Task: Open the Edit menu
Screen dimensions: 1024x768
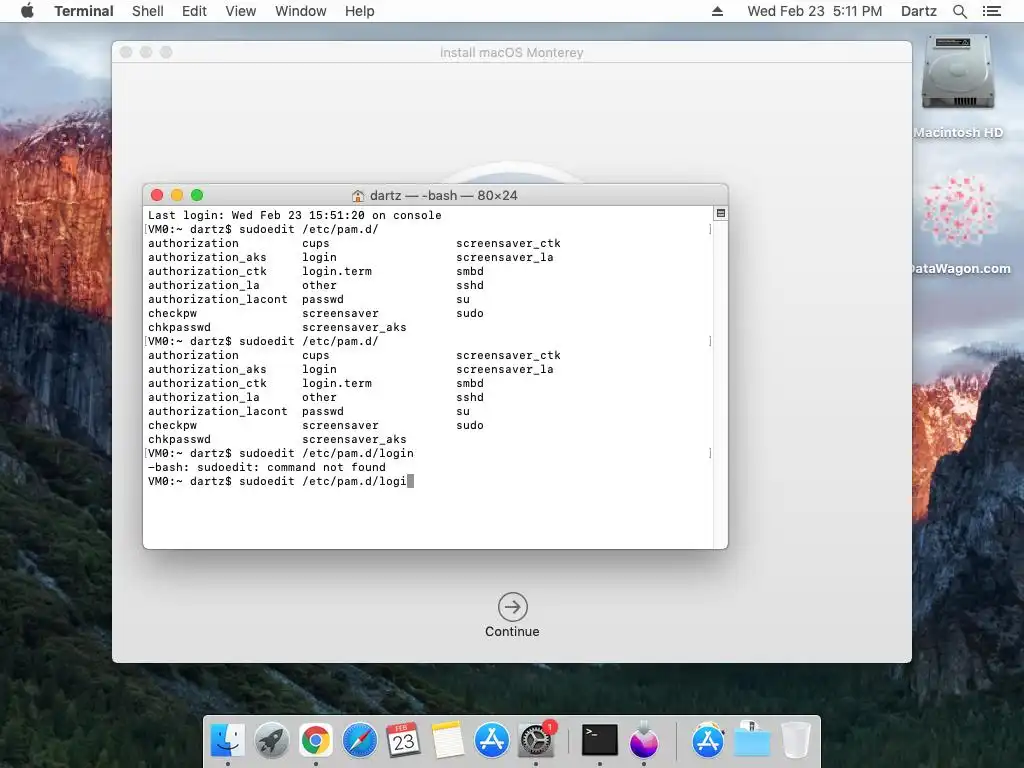Action: click(194, 11)
